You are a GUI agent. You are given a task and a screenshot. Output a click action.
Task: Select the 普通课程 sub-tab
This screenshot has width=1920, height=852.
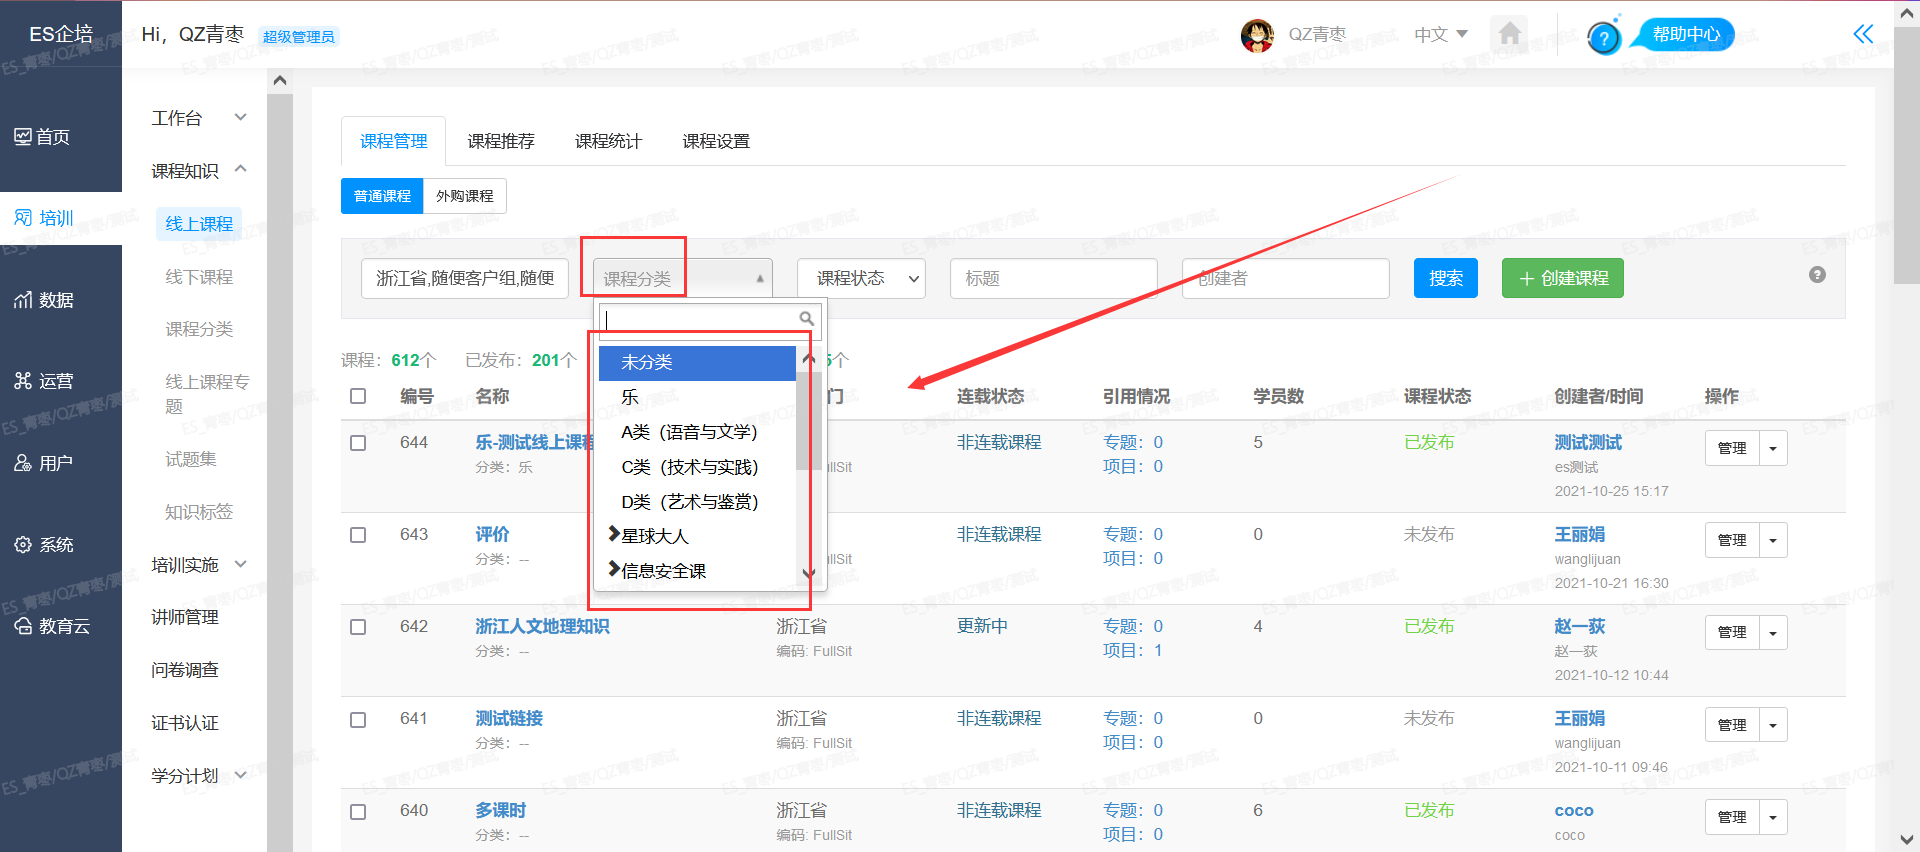click(382, 196)
